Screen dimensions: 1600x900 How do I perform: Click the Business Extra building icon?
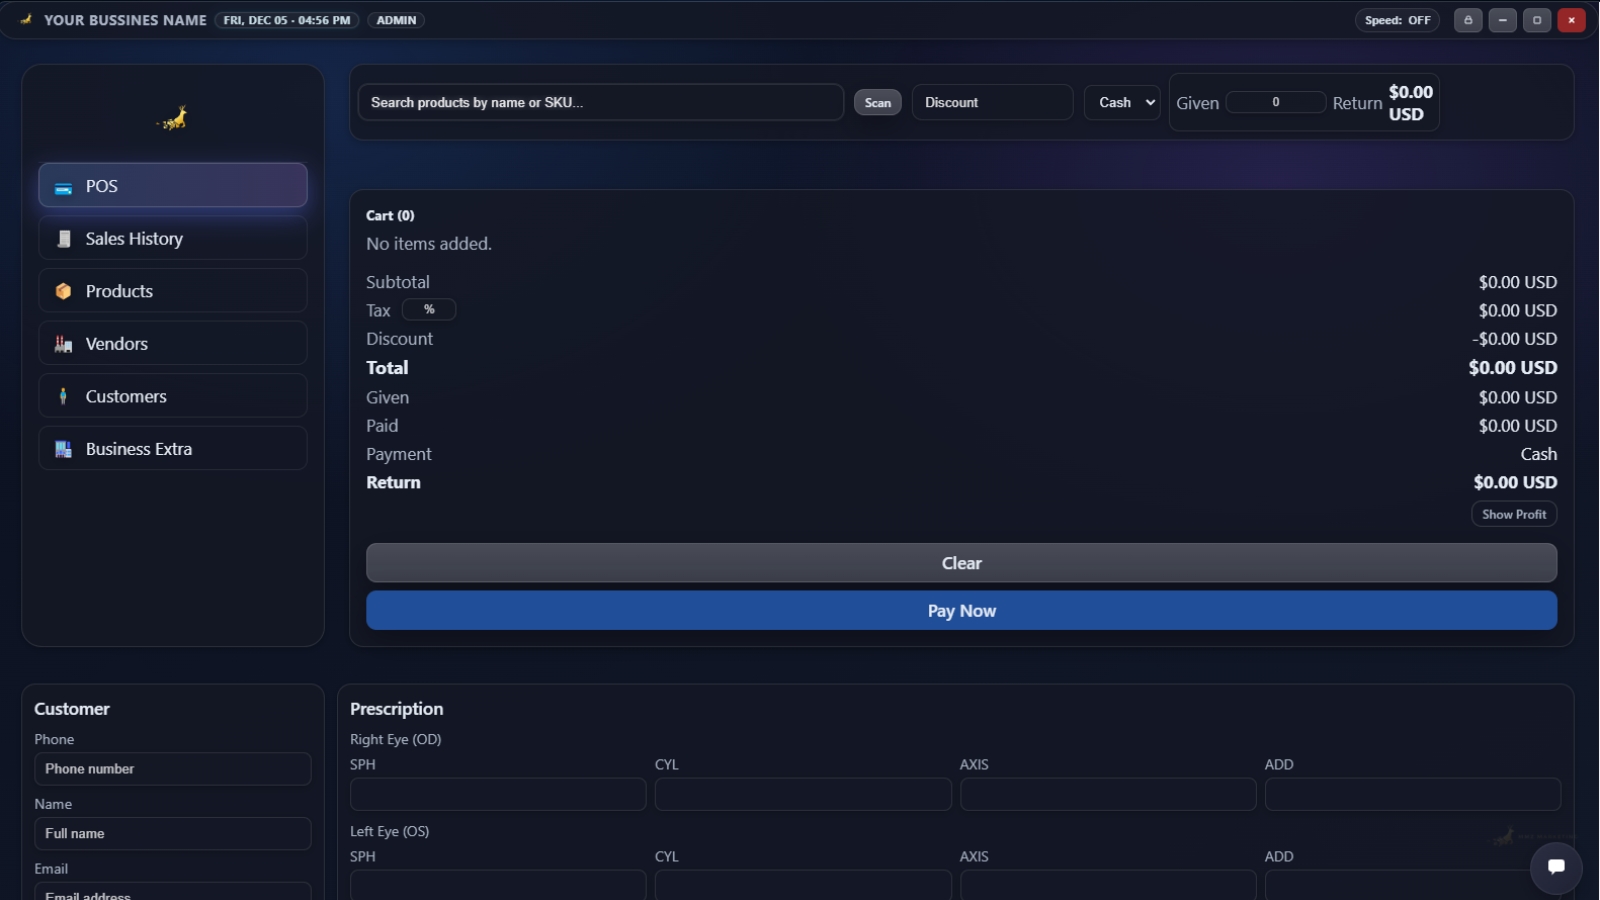(63, 449)
